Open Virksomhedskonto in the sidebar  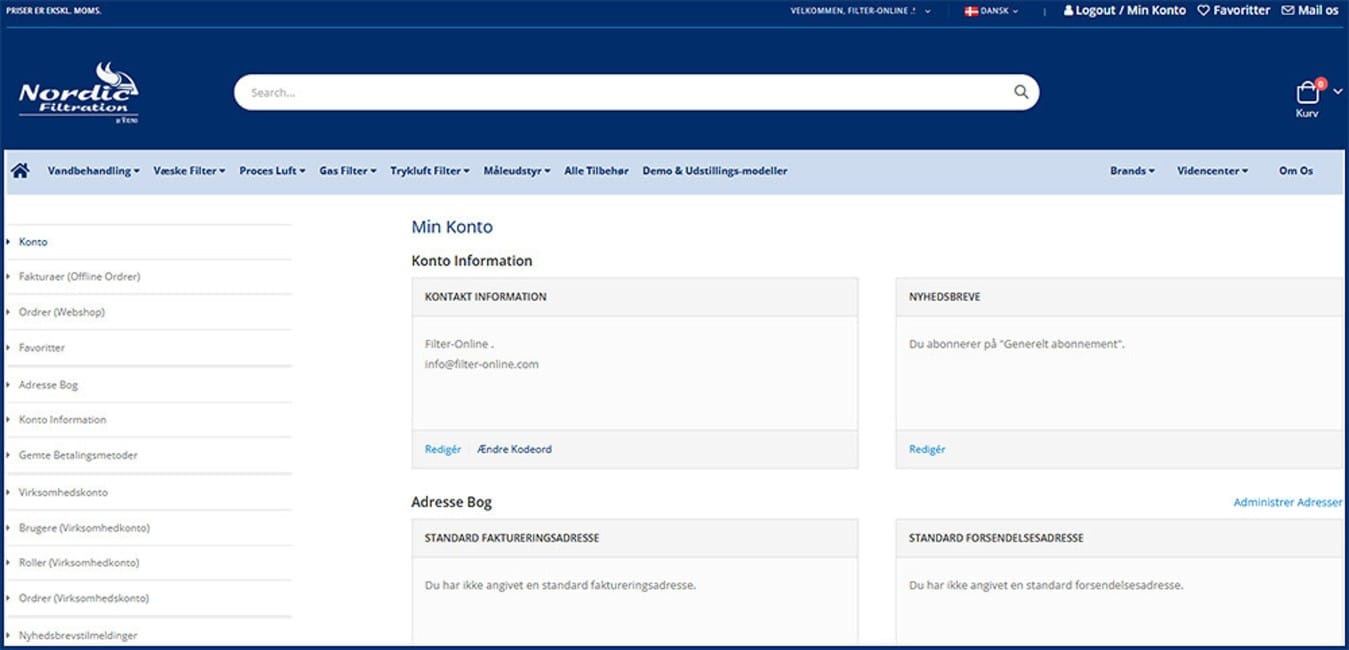[x=63, y=493]
